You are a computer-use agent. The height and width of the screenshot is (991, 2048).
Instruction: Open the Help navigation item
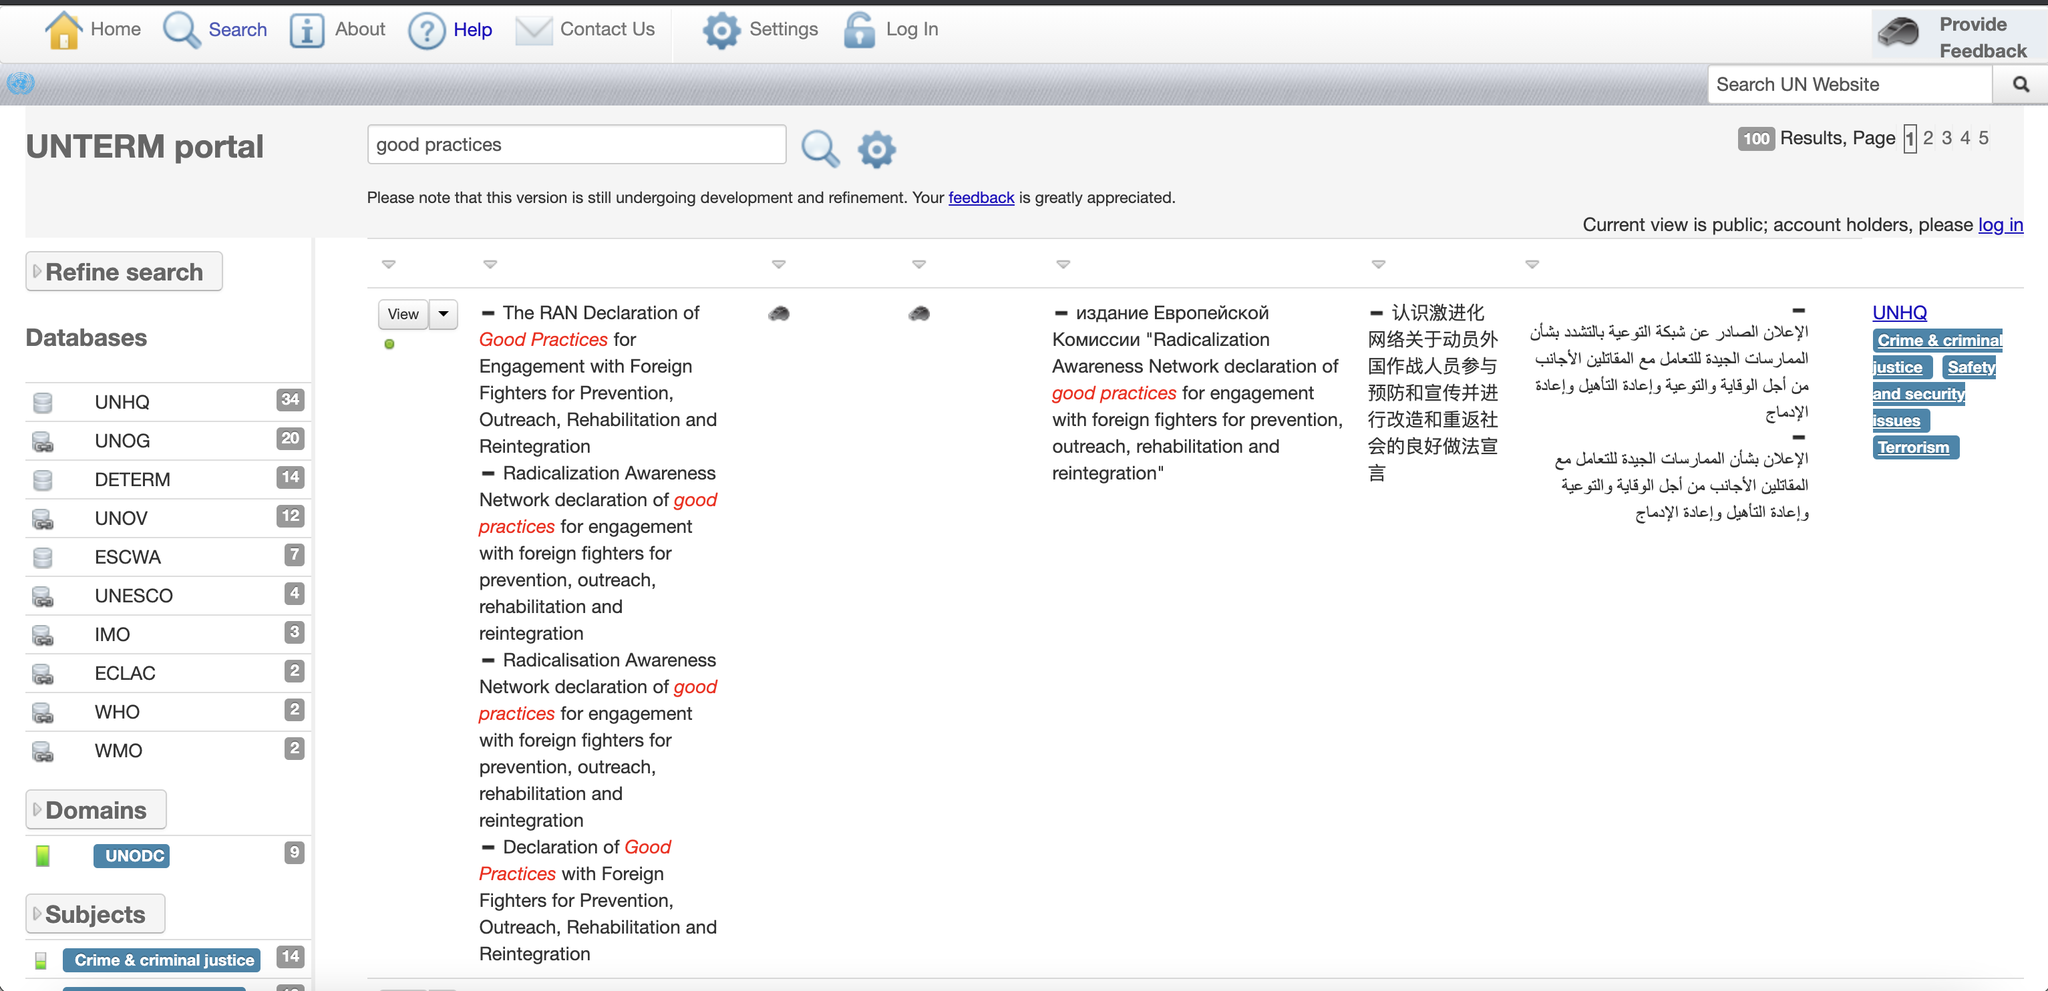pyautogui.click(x=473, y=29)
